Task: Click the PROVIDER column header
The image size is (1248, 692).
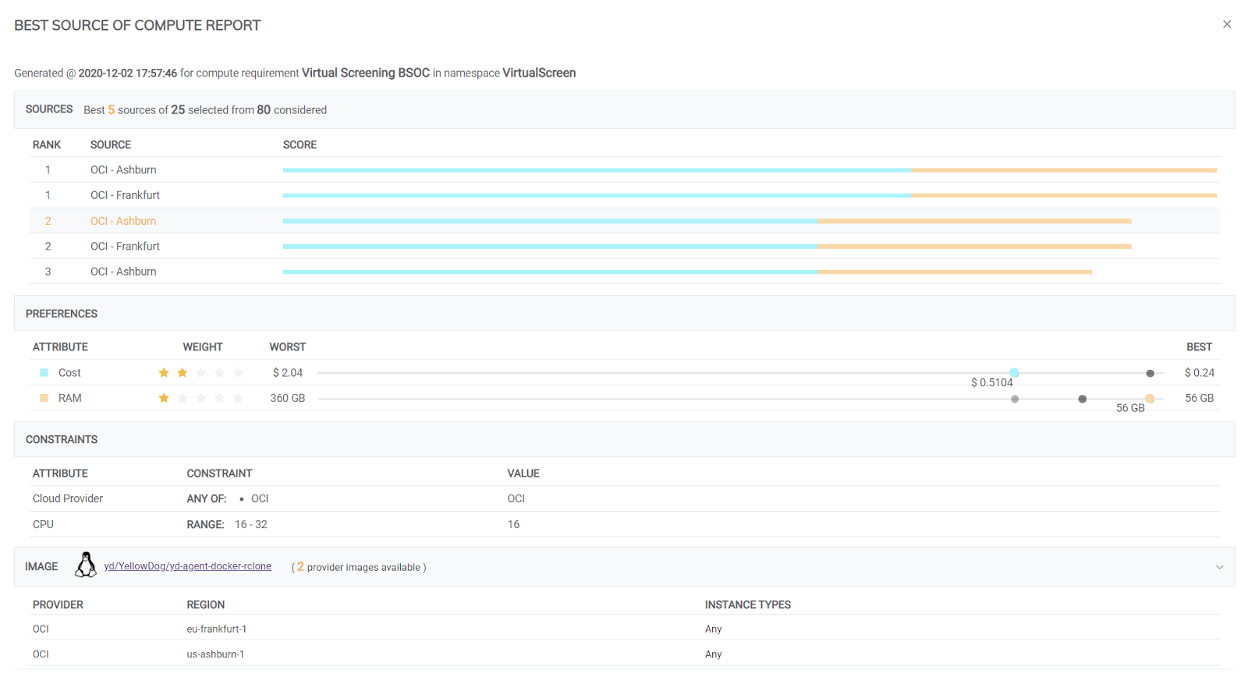Action: point(58,605)
